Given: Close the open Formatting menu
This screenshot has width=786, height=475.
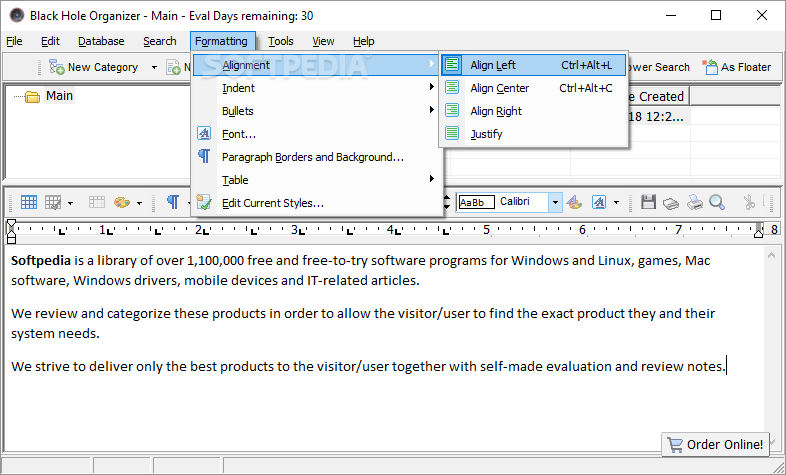Looking at the screenshot, I should pos(221,41).
